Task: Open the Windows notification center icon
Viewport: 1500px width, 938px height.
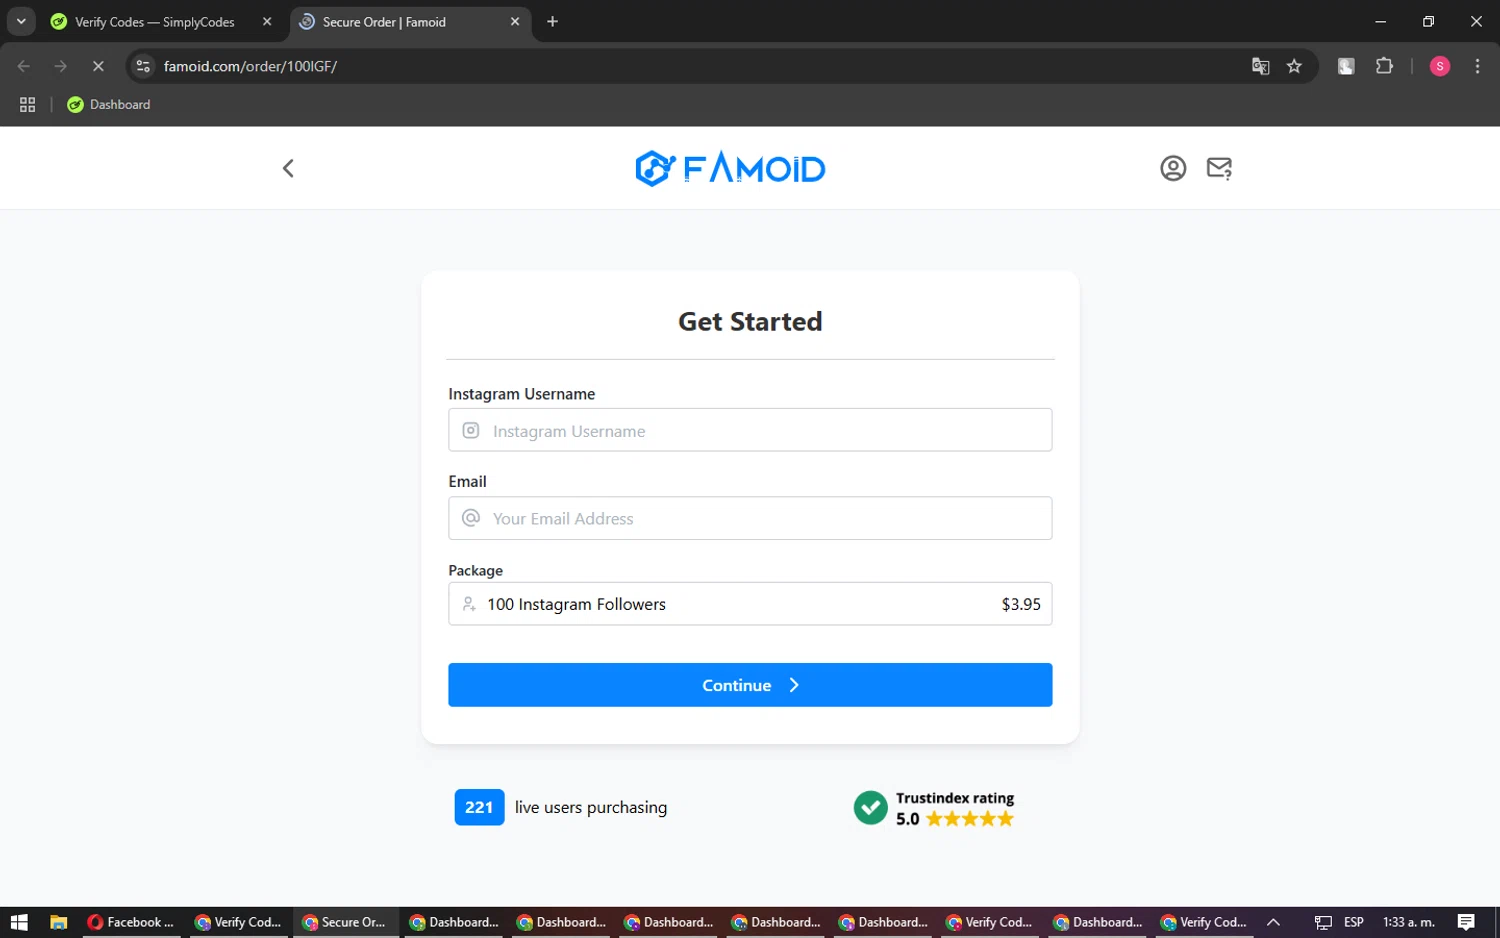Action: click(x=1466, y=922)
